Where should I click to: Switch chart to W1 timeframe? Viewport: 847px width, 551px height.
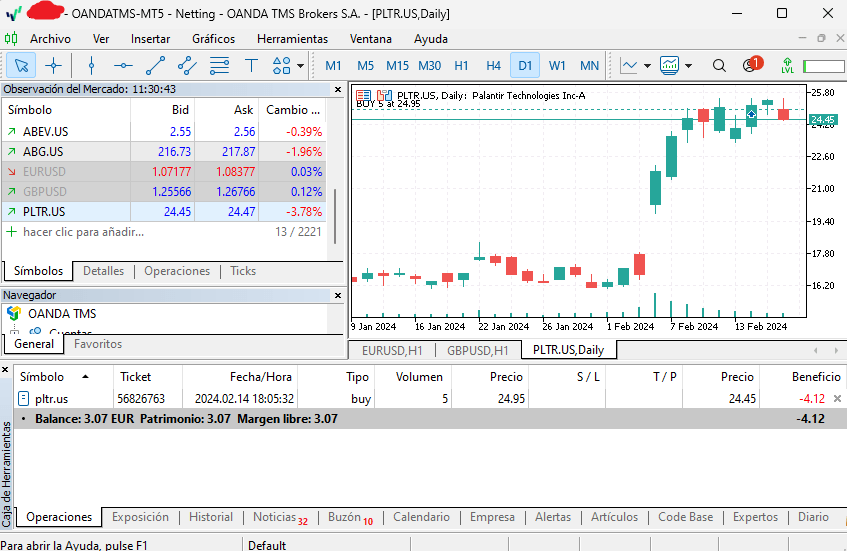coord(557,66)
